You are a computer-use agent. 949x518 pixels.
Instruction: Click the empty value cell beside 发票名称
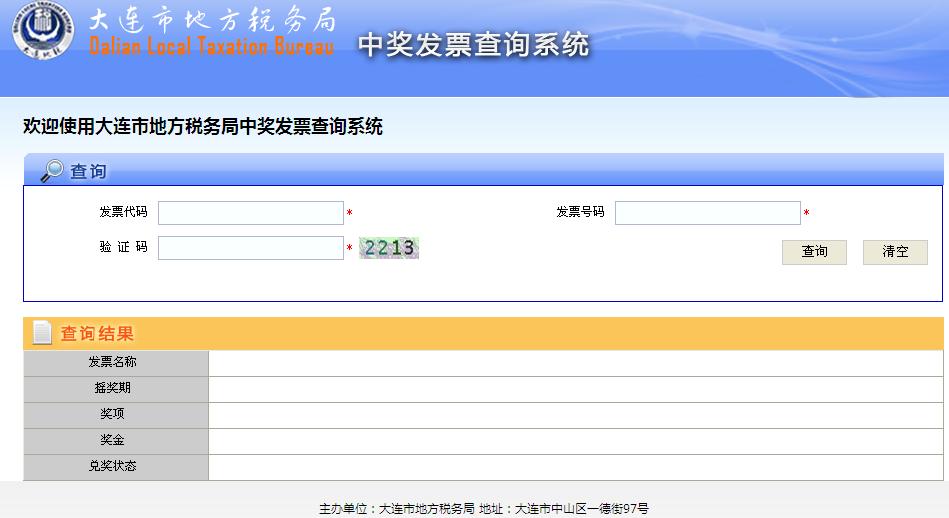575,362
